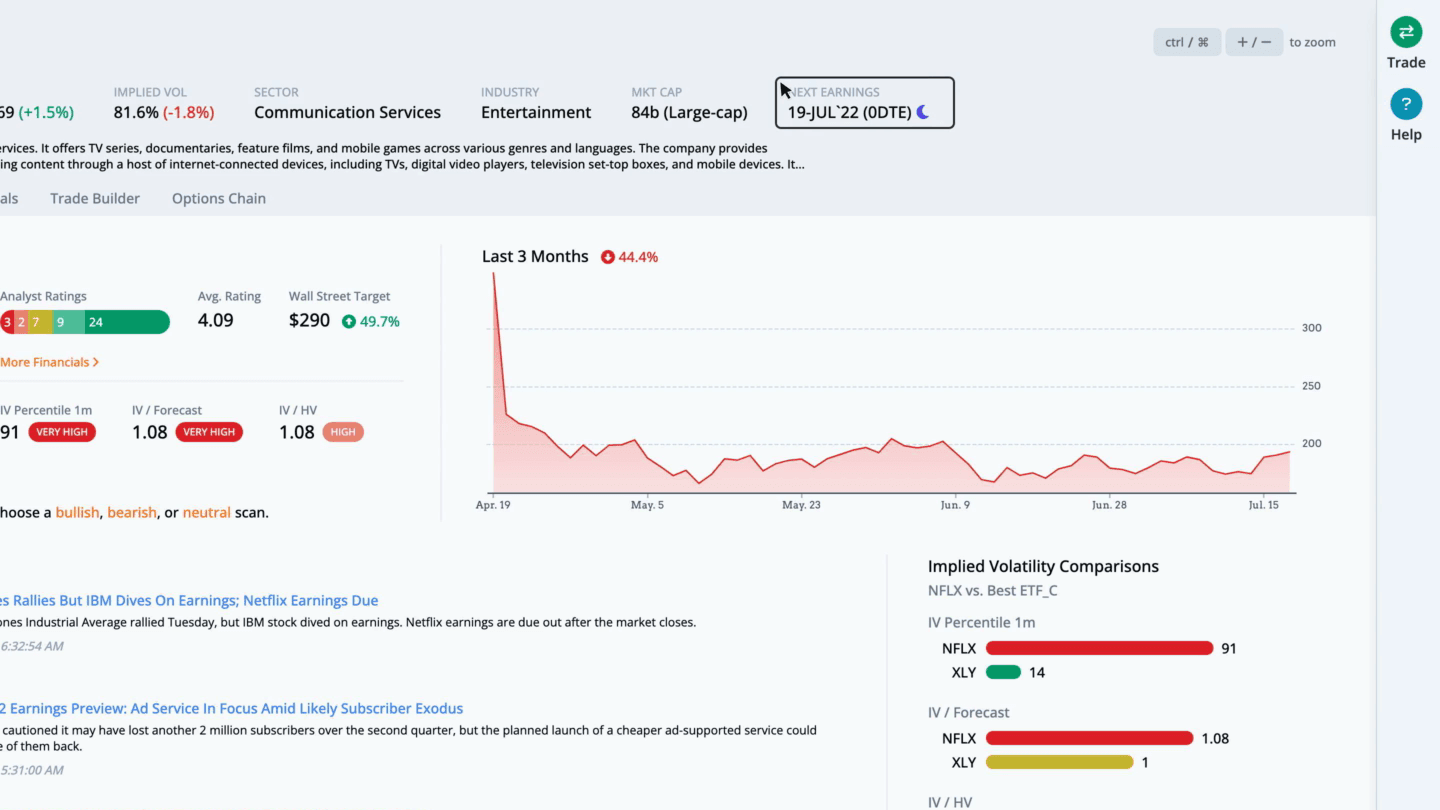Click the Avg. Rating value 4.09
Image resolution: width=1440 pixels, height=810 pixels.
(216, 321)
